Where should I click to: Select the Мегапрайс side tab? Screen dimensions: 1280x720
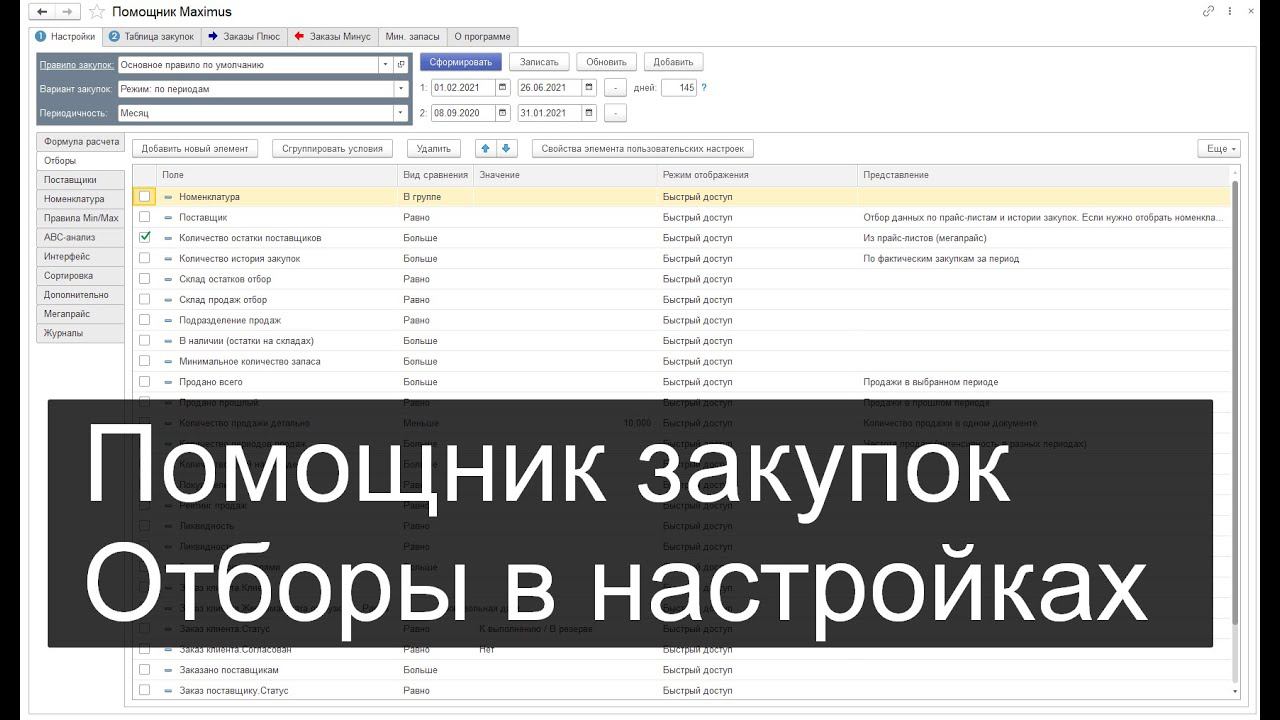[x=81, y=314]
